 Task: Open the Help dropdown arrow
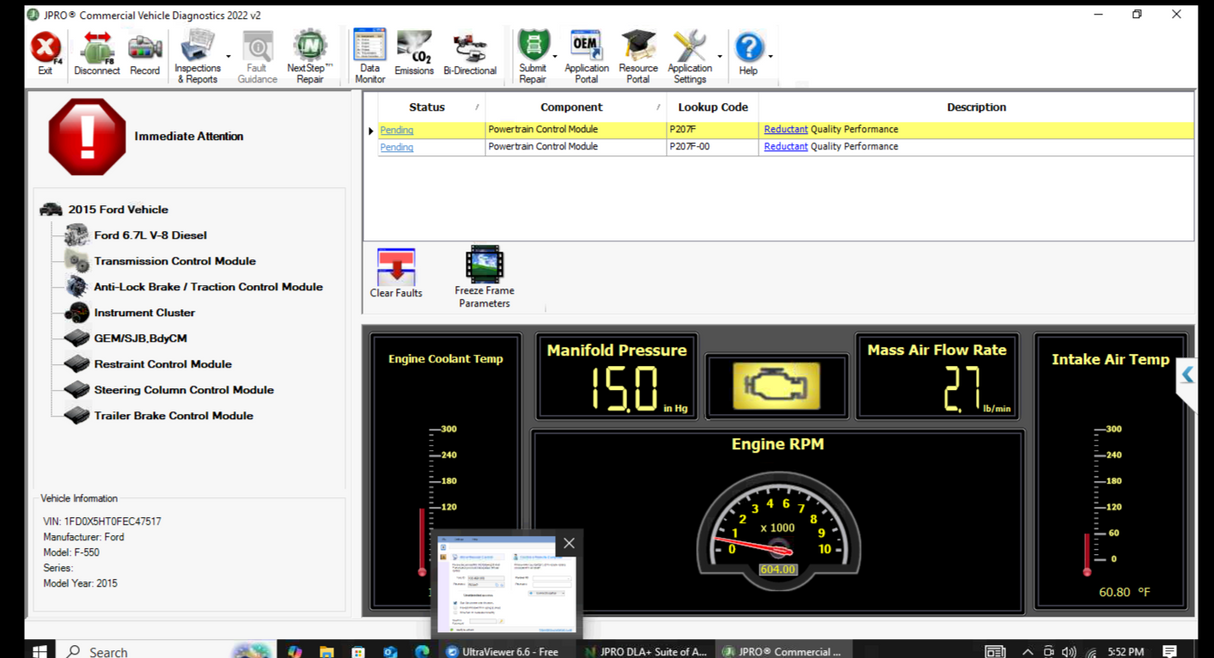[770, 57]
